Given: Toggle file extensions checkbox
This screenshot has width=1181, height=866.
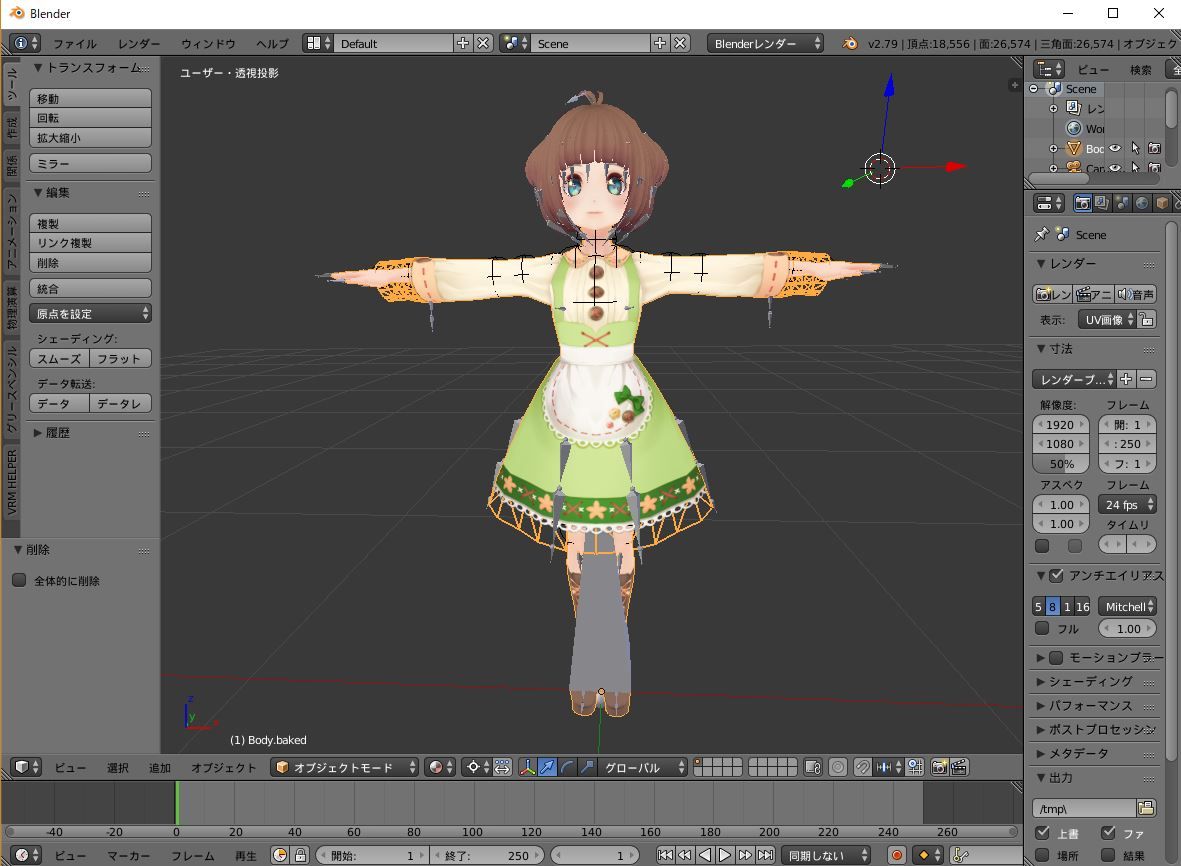Looking at the screenshot, I should [1108, 833].
